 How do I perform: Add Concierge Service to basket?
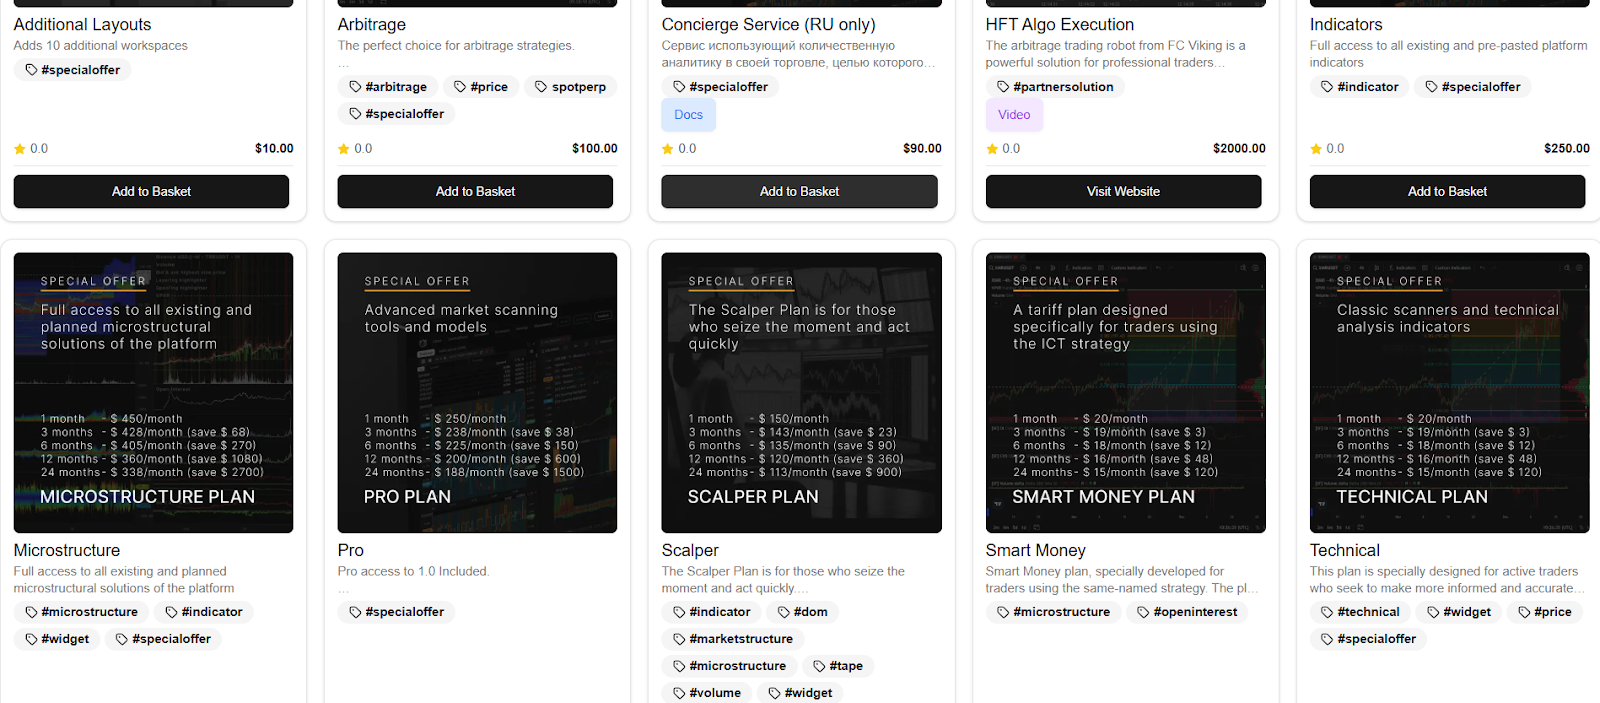[799, 191]
